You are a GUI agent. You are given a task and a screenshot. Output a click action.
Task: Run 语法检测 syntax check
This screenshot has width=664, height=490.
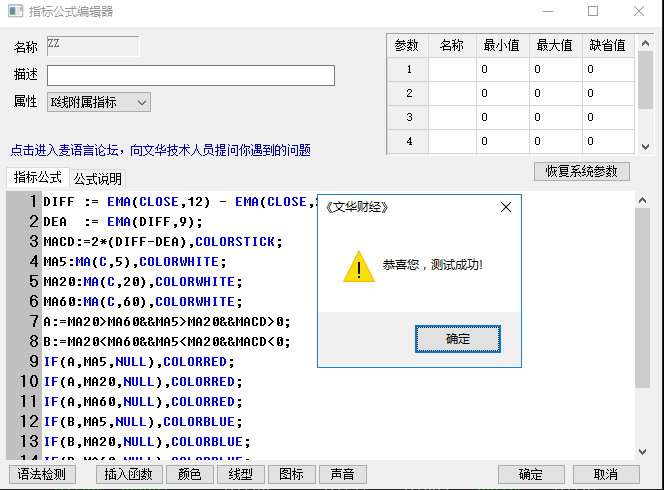click(x=41, y=474)
